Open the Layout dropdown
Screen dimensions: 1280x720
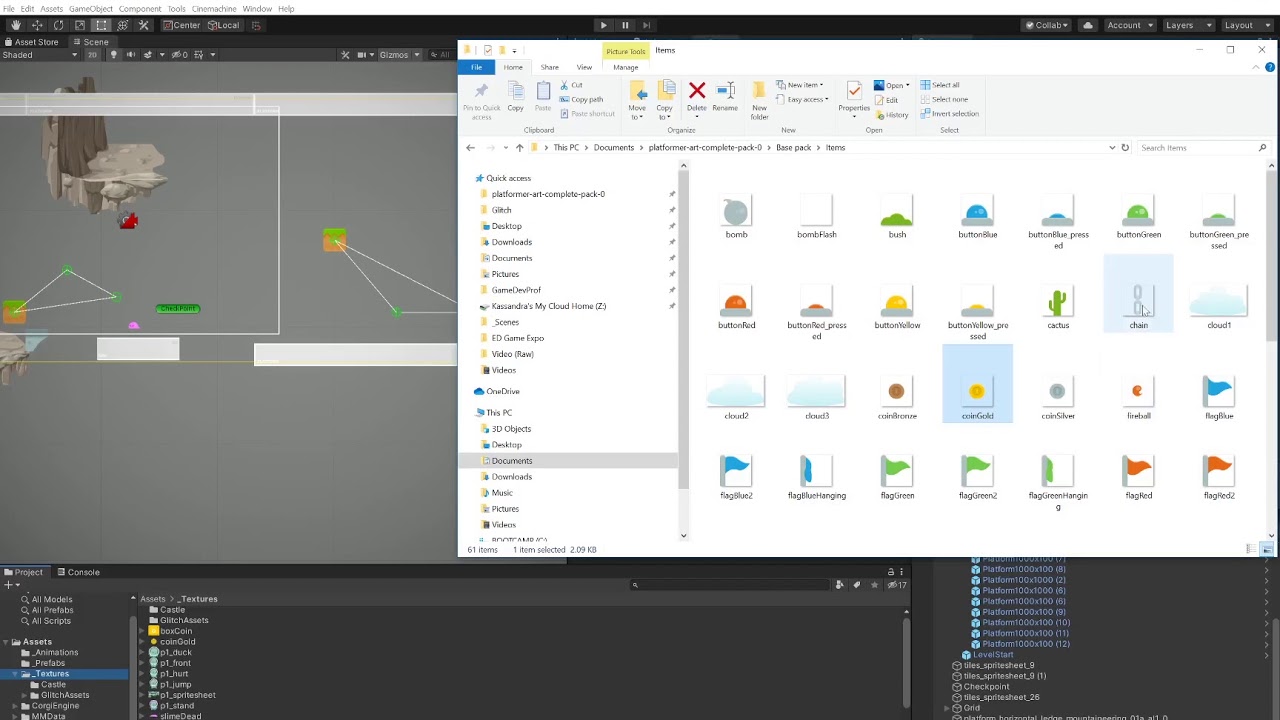coord(1246,25)
